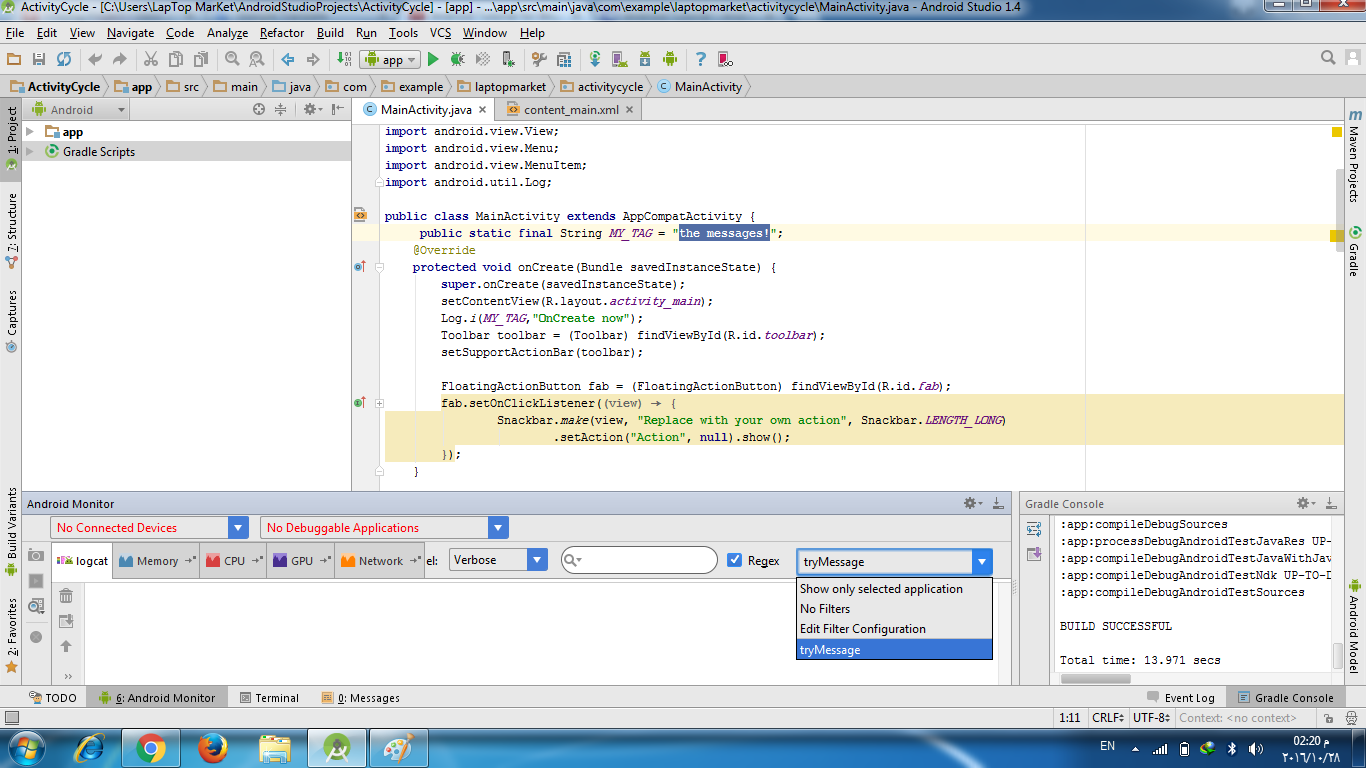Click Scroll from Source target icon

(259, 110)
